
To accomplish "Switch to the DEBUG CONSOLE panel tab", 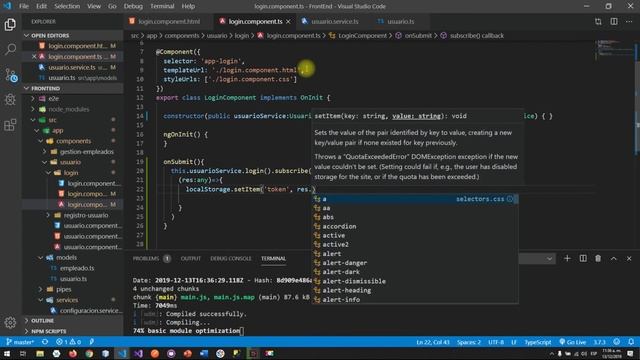I will pyautogui.click(x=231, y=258).
